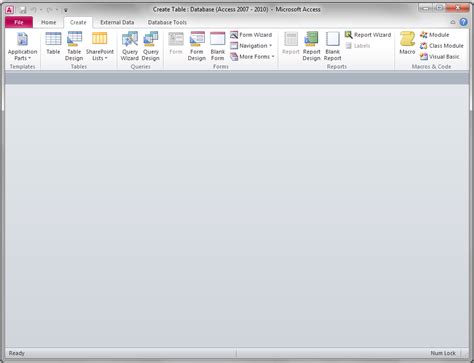
Task: Expand the More Forms dropdown
Action: coord(252,57)
